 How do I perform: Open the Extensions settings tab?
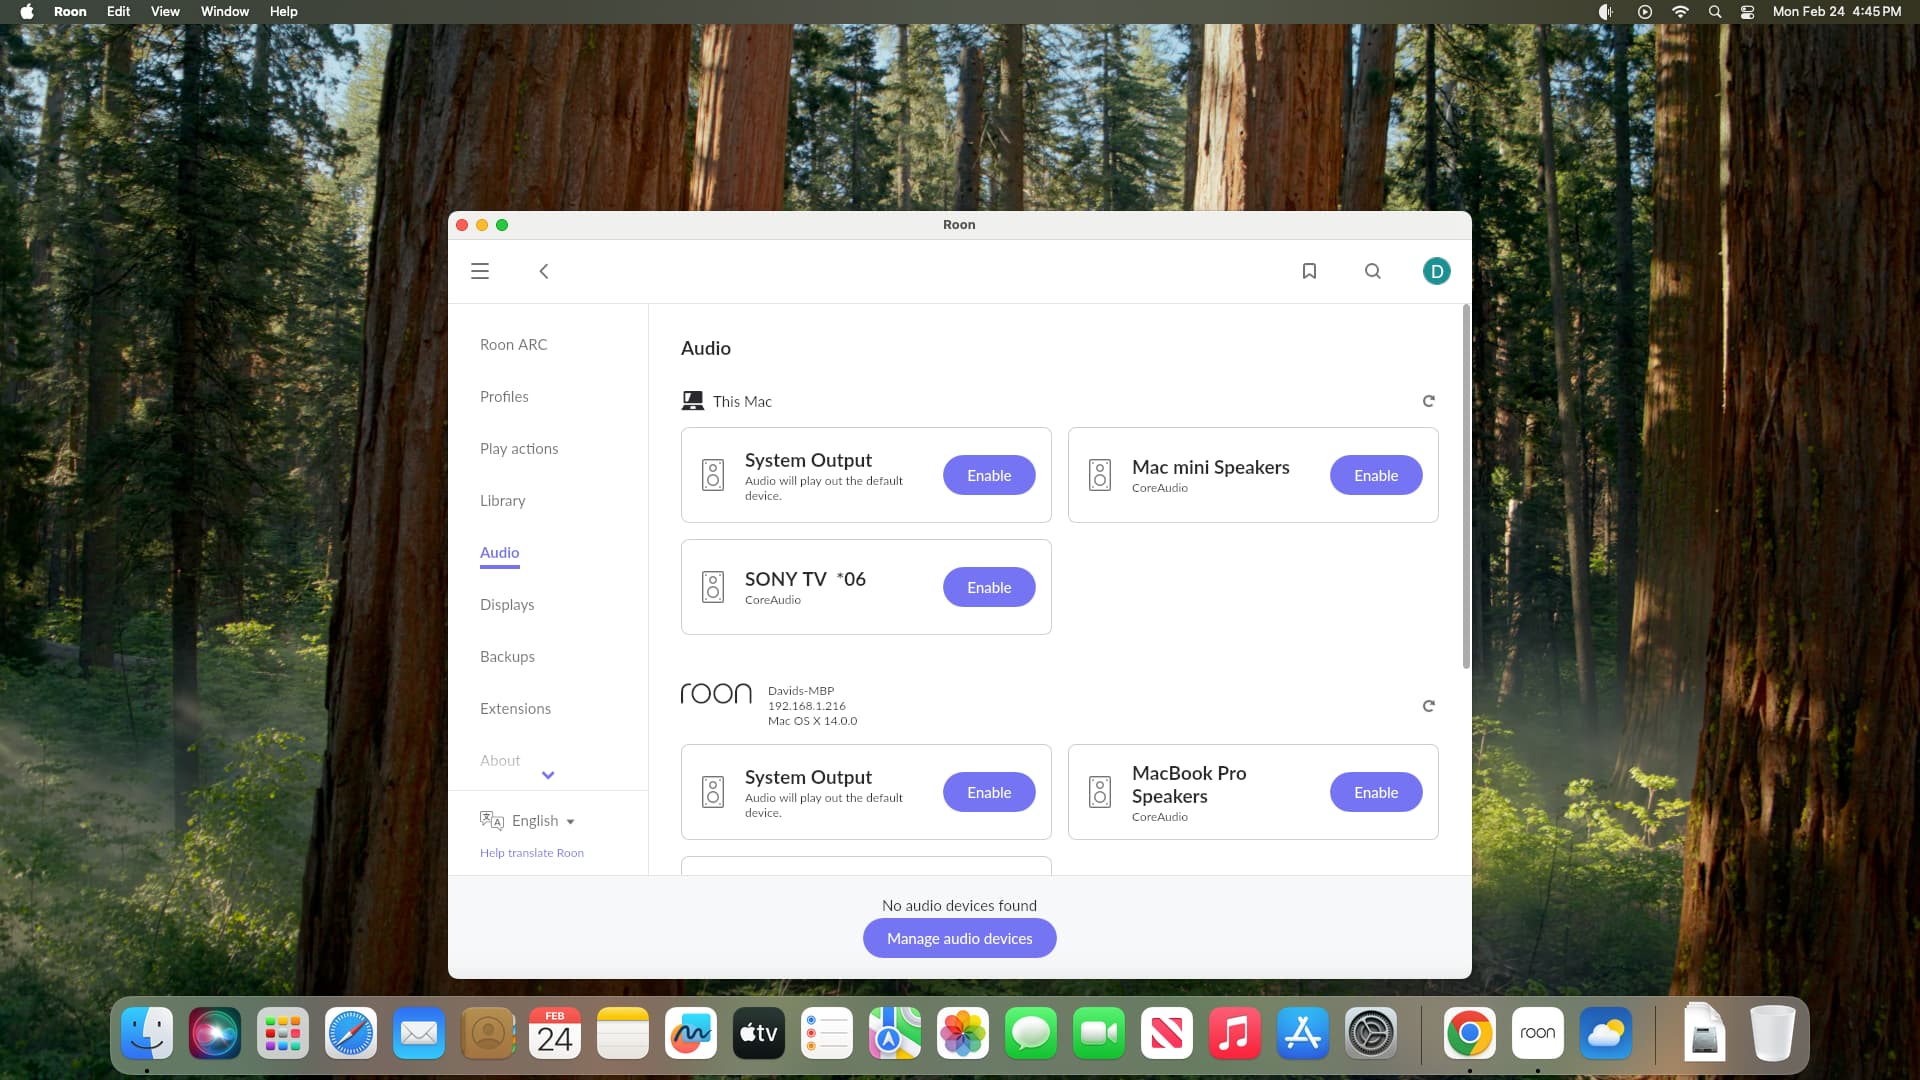(515, 708)
